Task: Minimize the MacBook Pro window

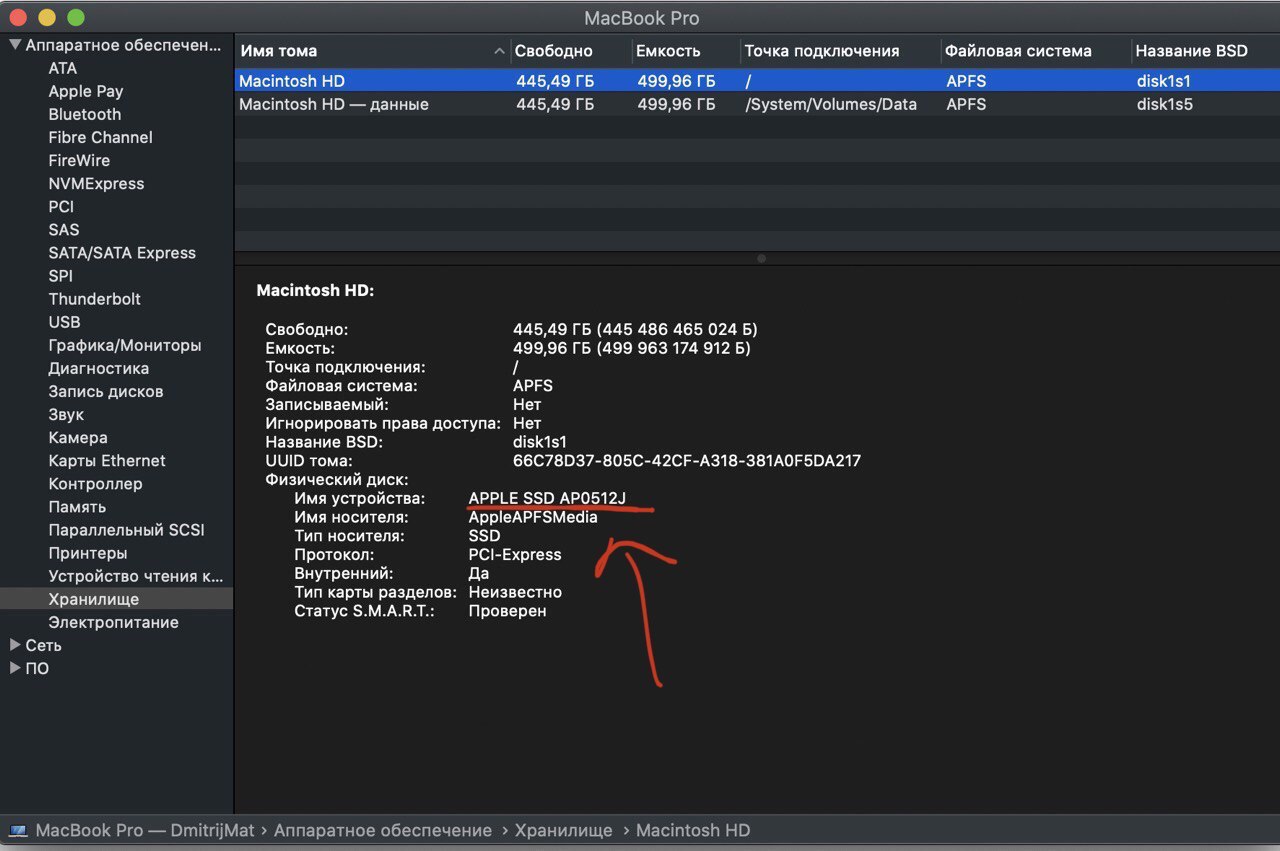Action: coord(47,18)
